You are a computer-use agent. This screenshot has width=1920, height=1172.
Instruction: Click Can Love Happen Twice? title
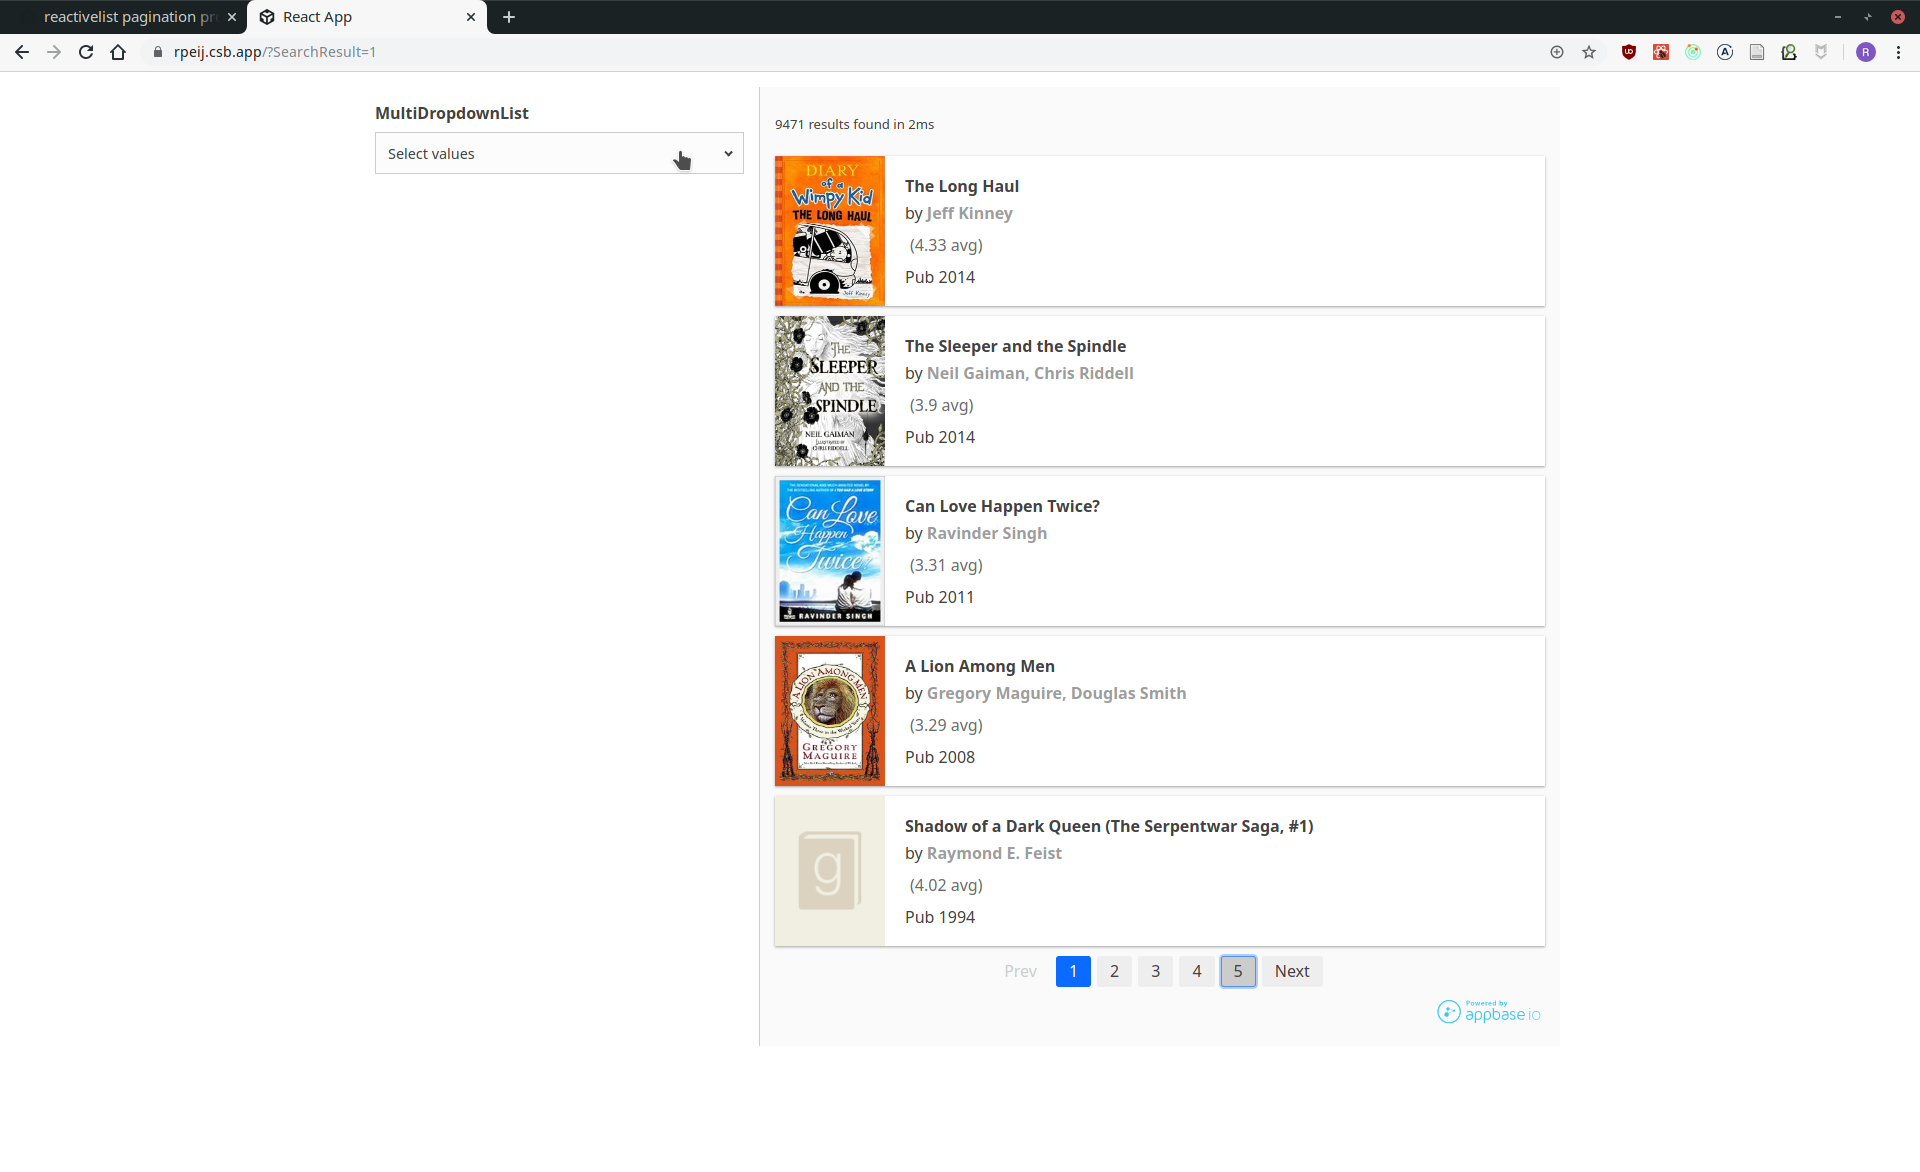pyautogui.click(x=1002, y=506)
